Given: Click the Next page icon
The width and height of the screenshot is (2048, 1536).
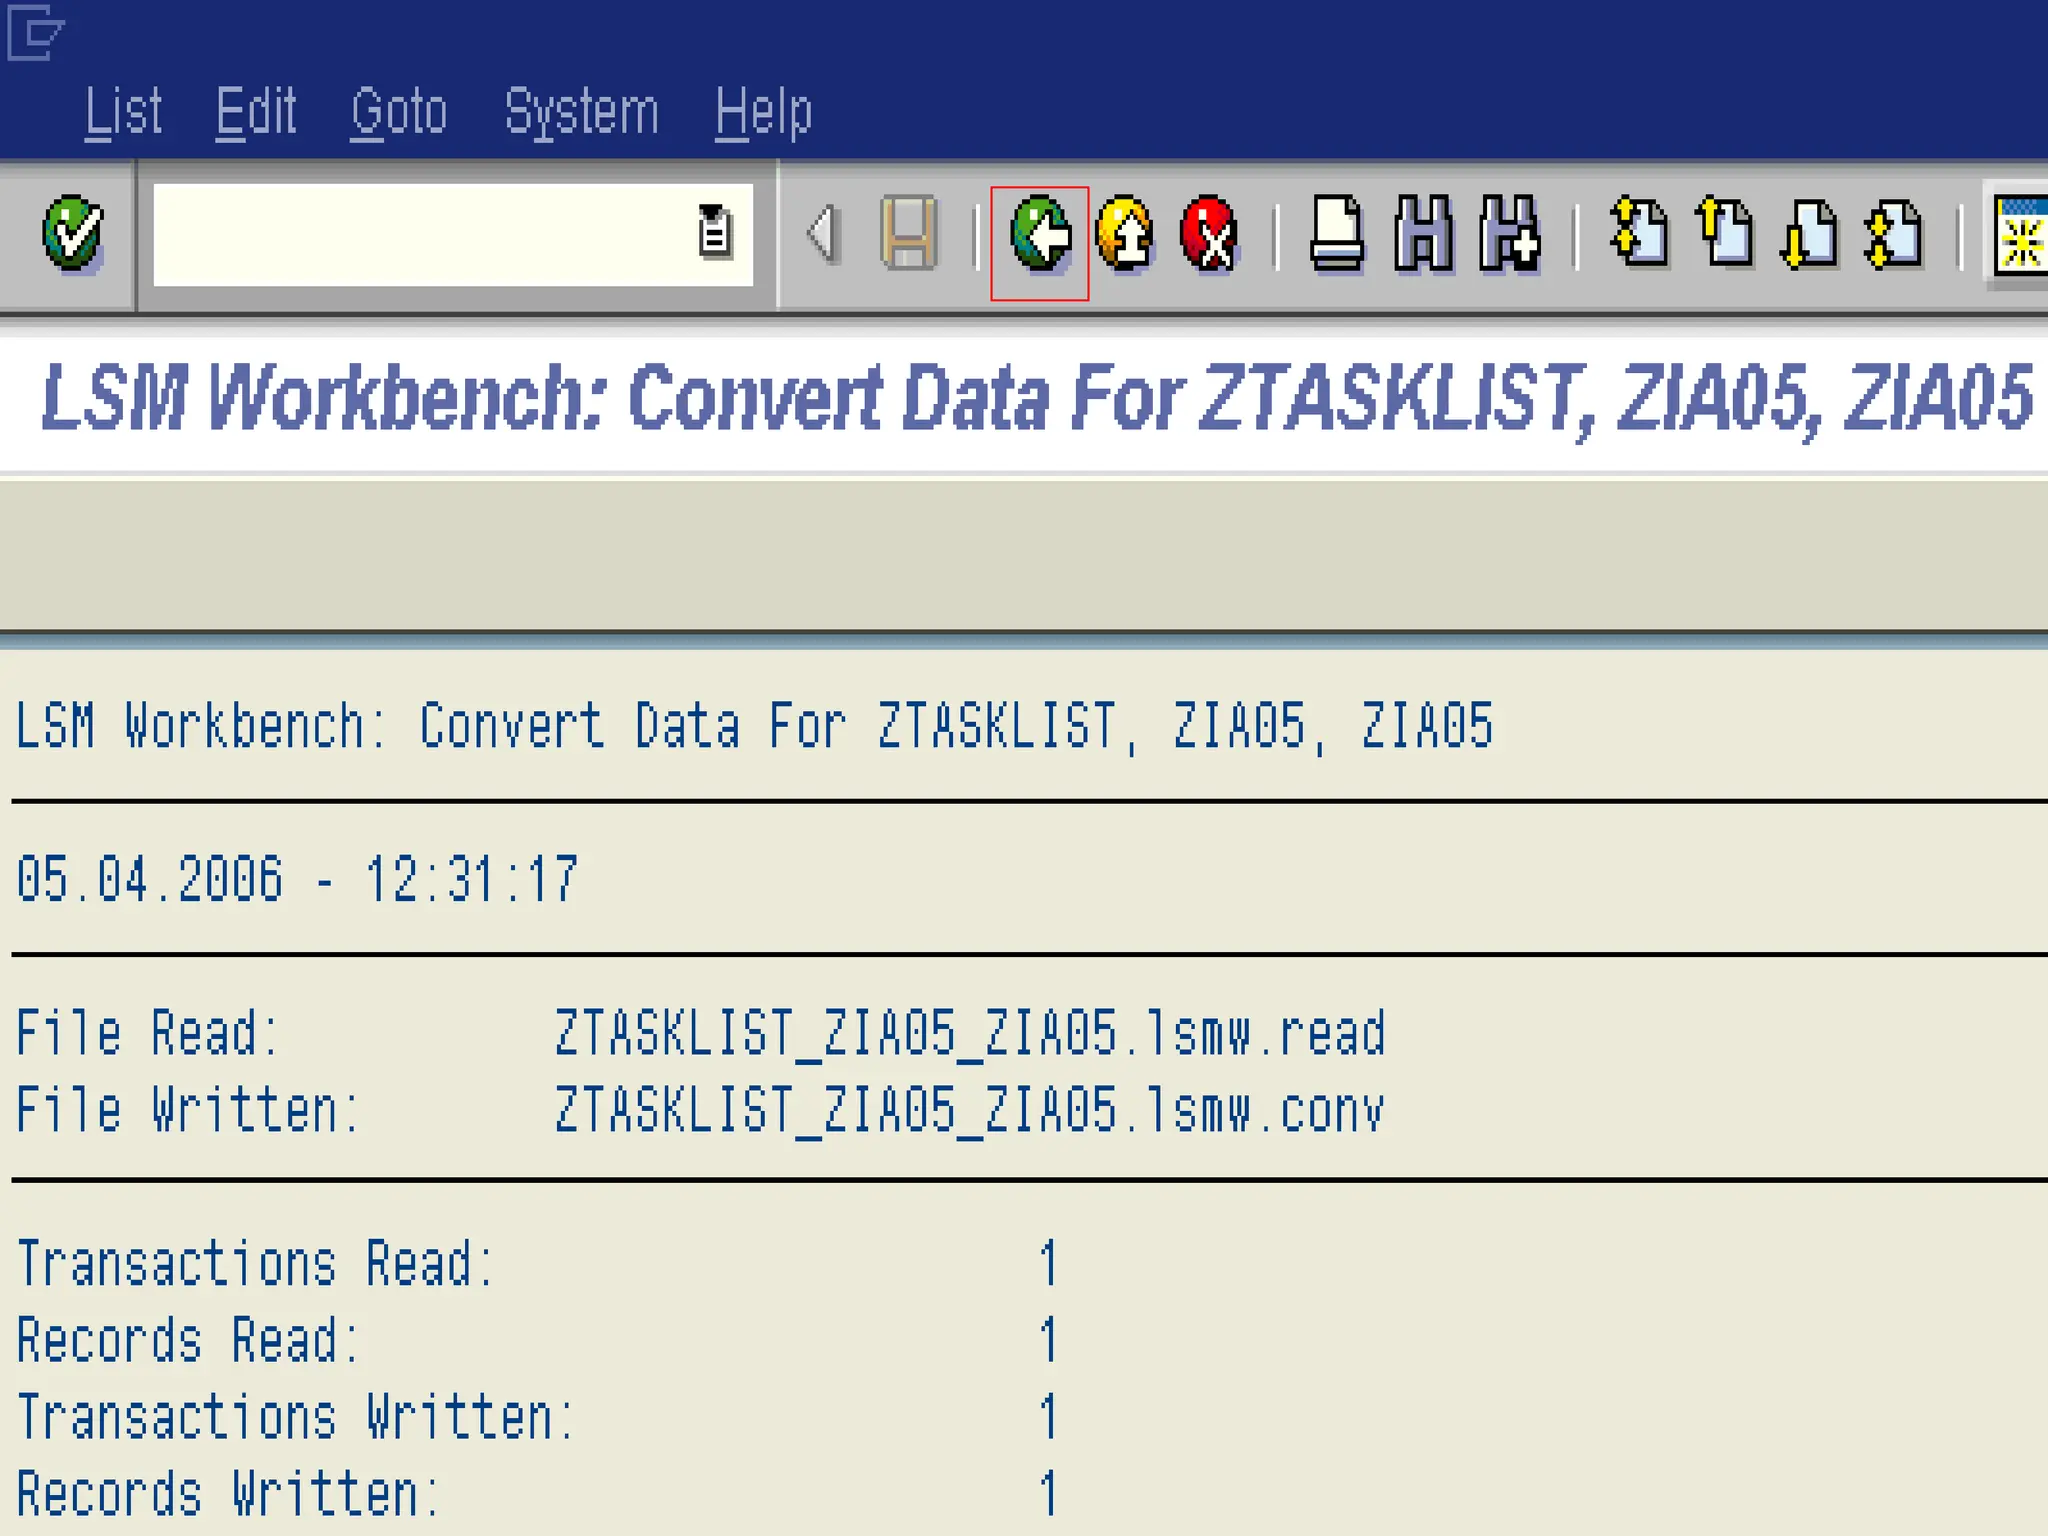Looking at the screenshot, I should pyautogui.click(x=1810, y=235).
